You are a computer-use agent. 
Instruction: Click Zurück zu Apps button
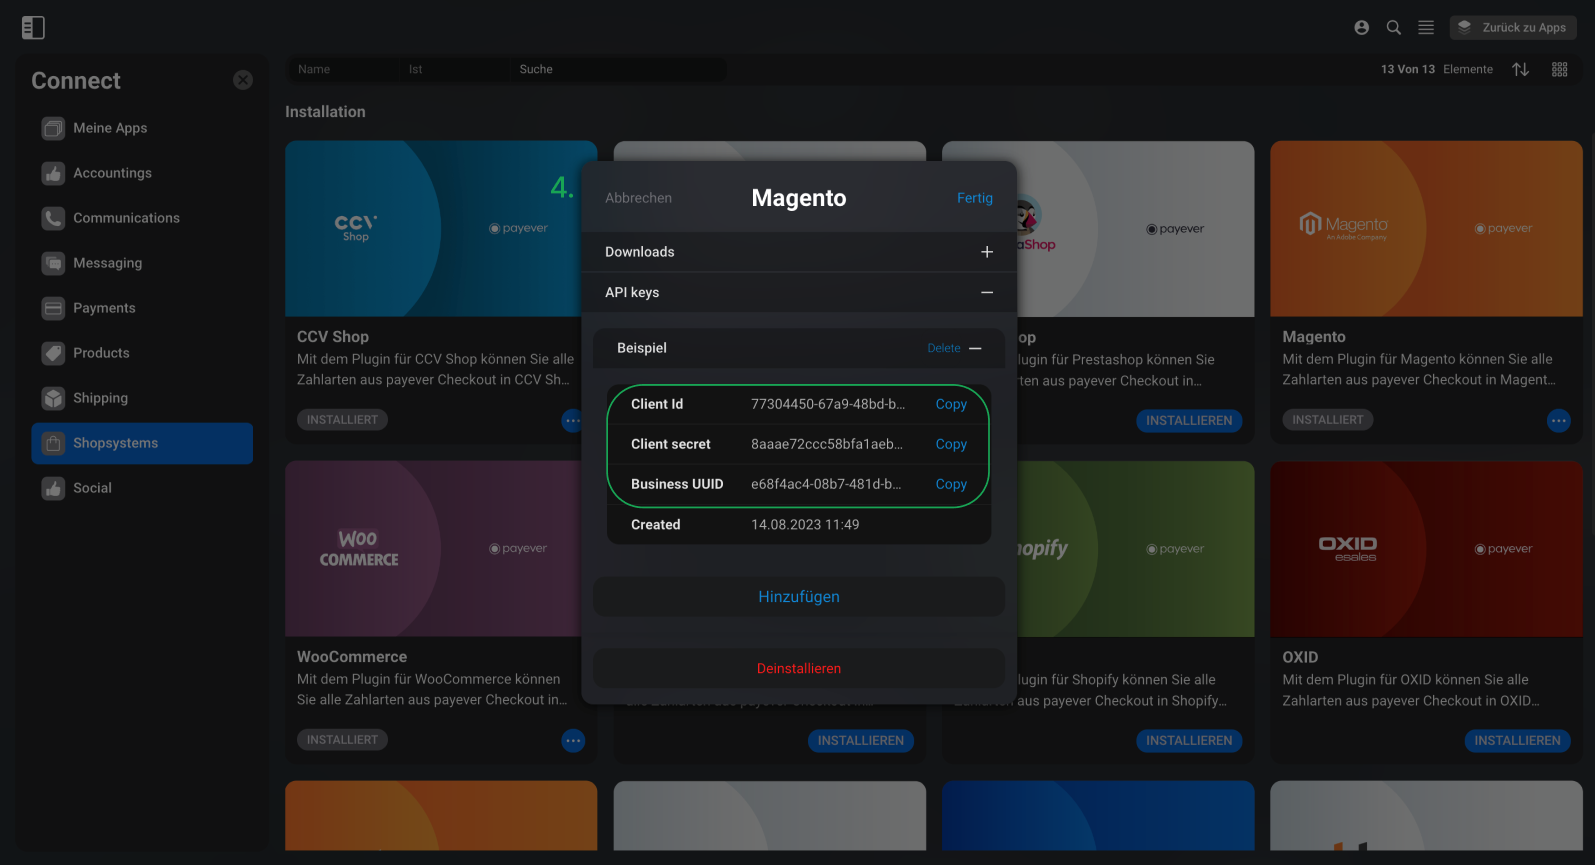tap(1513, 28)
